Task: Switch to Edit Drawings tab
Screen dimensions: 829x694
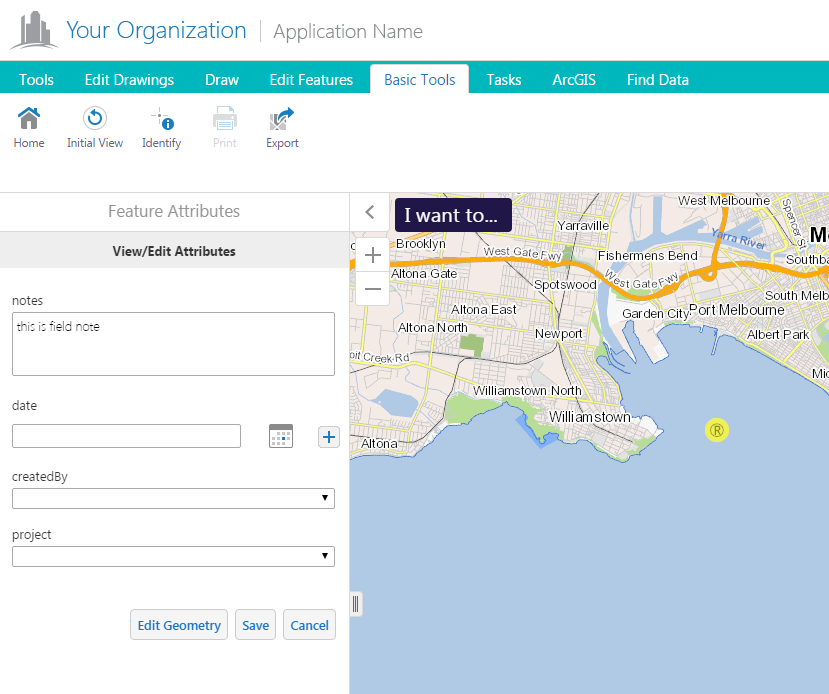Action: [x=129, y=80]
